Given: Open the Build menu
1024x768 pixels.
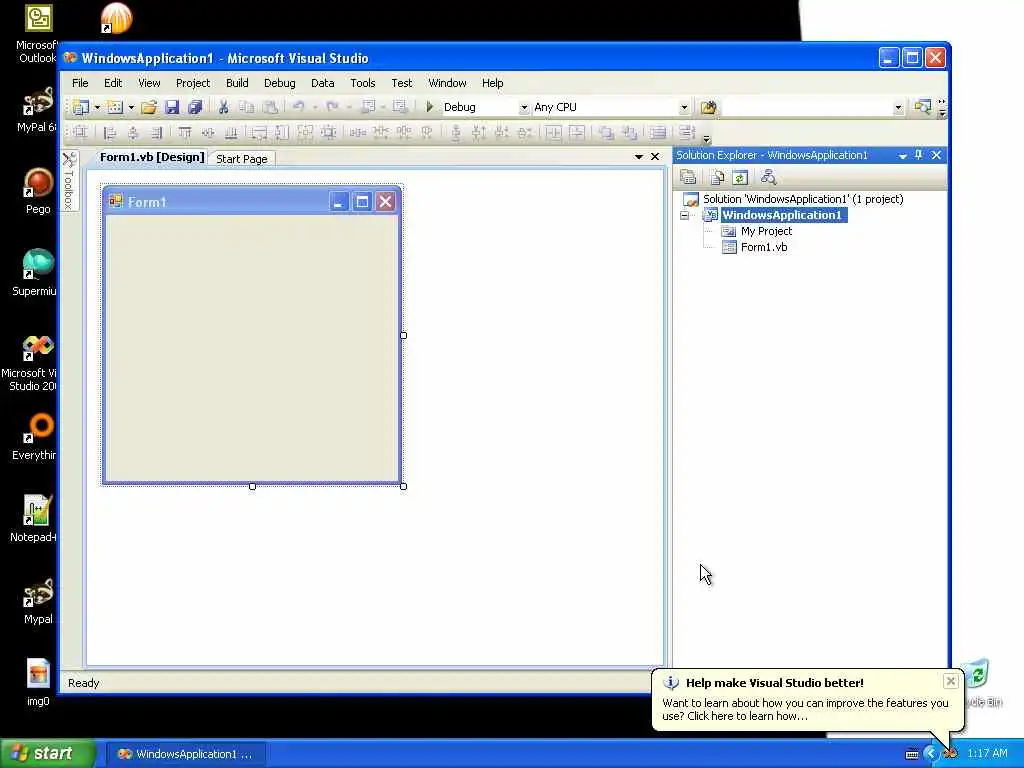Looking at the screenshot, I should 237,83.
